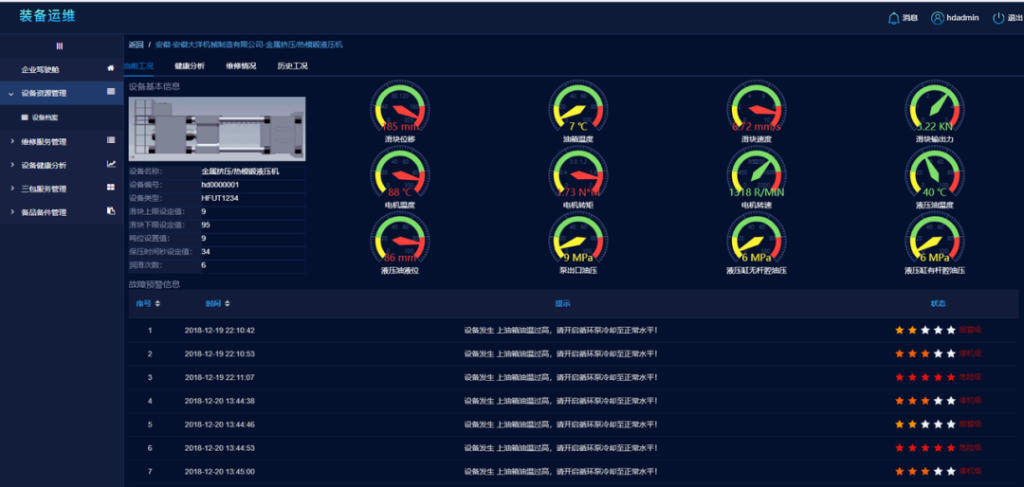The image size is (1024, 487).
Task: Expand the 设备健康分析 menu chevron
Action: [x=12, y=165]
